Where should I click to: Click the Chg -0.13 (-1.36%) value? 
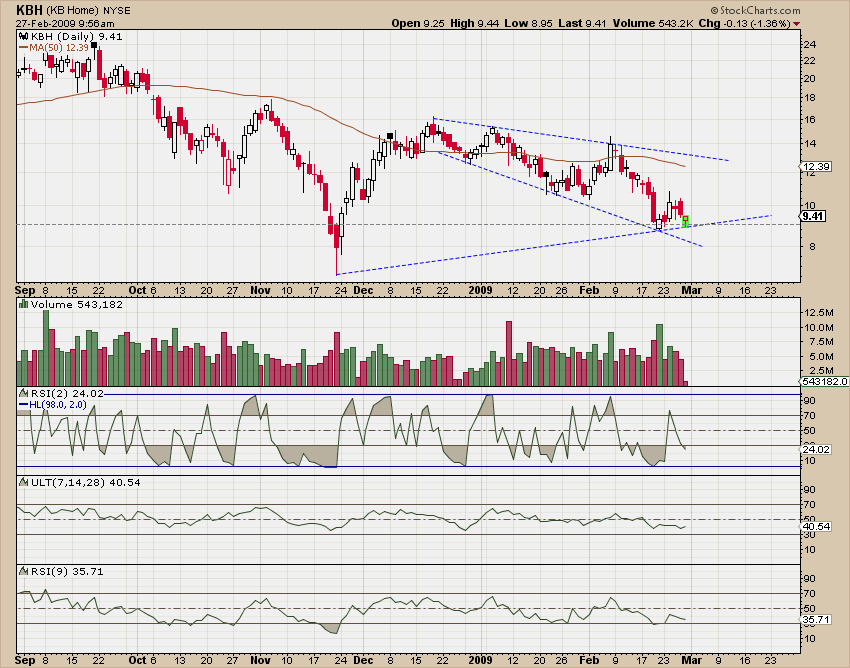(744, 23)
